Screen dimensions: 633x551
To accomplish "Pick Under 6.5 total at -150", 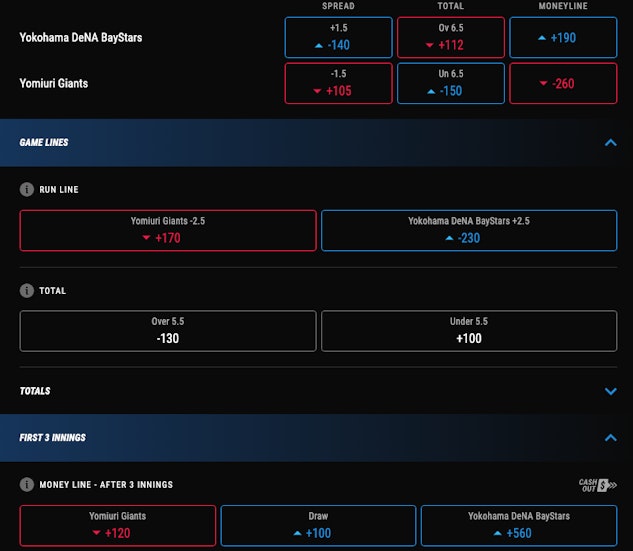I will pyautogui.click(x=450, y=84).
